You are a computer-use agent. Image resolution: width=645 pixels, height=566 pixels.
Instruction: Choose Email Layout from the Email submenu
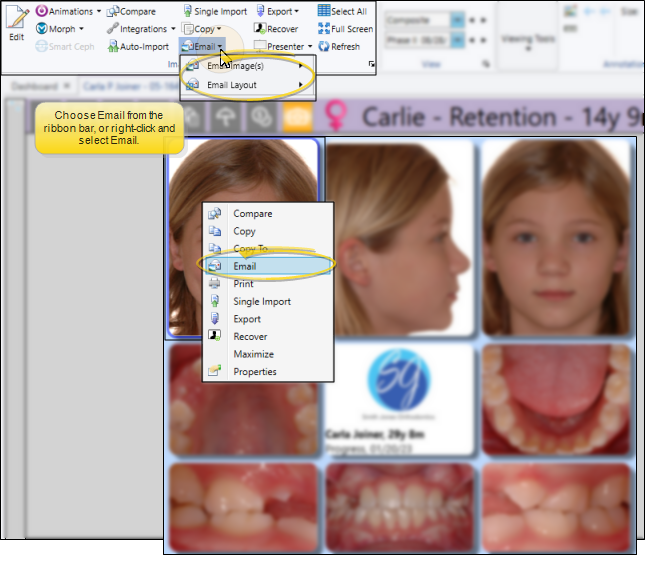(x=231, y=85)
